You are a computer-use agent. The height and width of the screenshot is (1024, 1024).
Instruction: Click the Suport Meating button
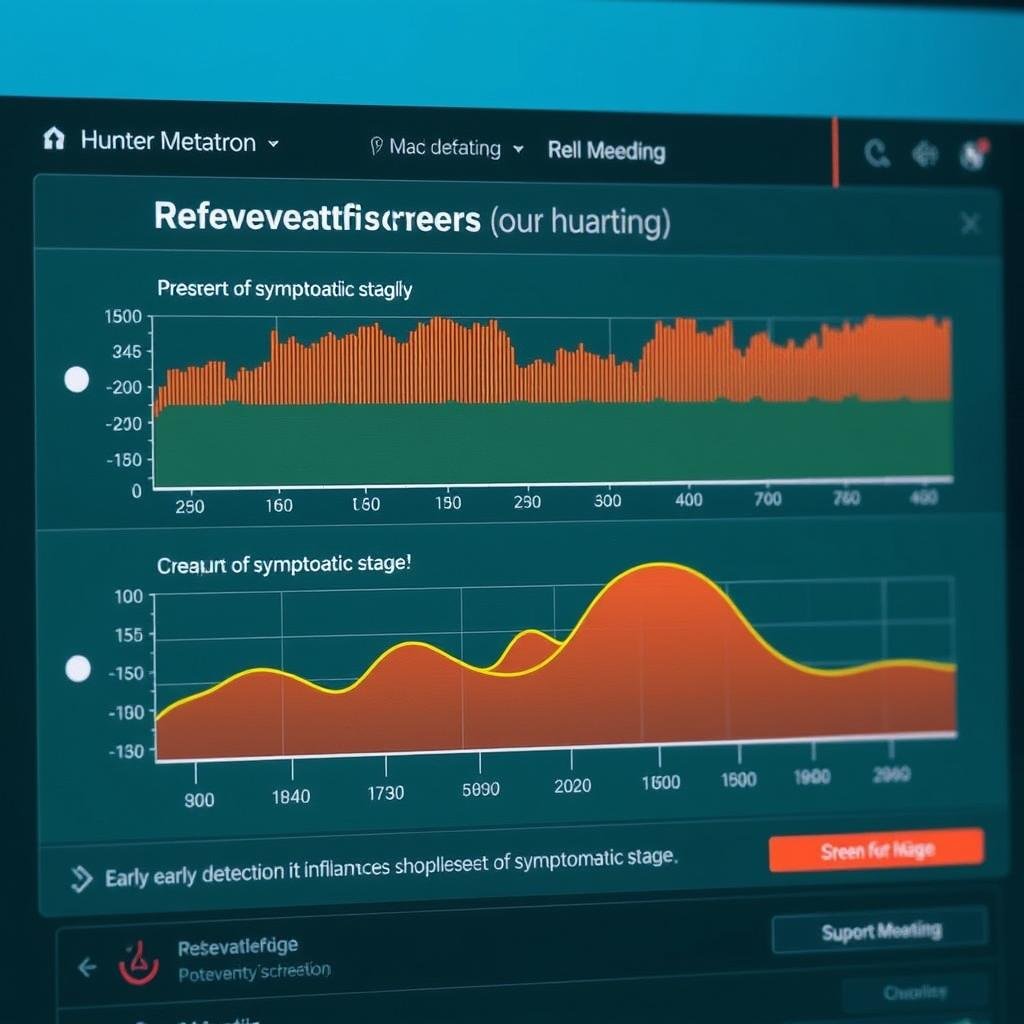tap(880, 932)
